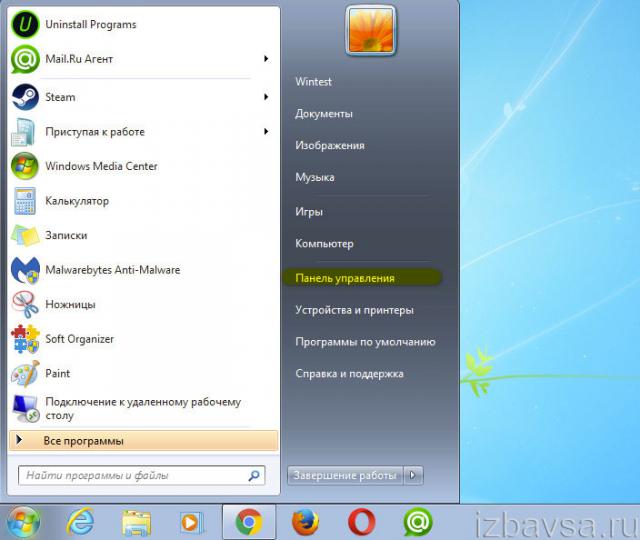The height and width of the screenshot is (540, 640).
Task: Launch Google Chrome from the taskbar
Action: click(x=248, y=521)
